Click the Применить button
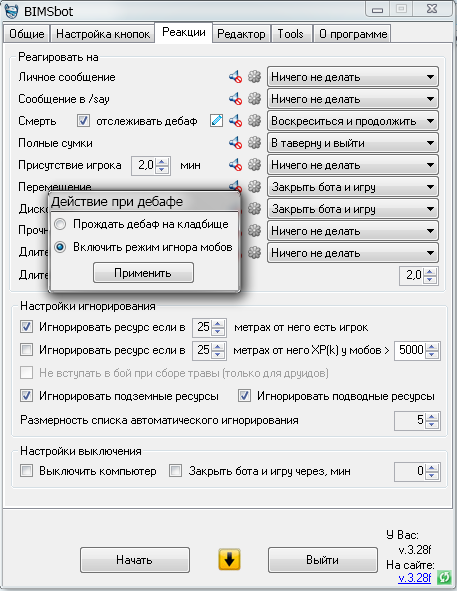Viewport: 457px width, 591px height. 143,273
